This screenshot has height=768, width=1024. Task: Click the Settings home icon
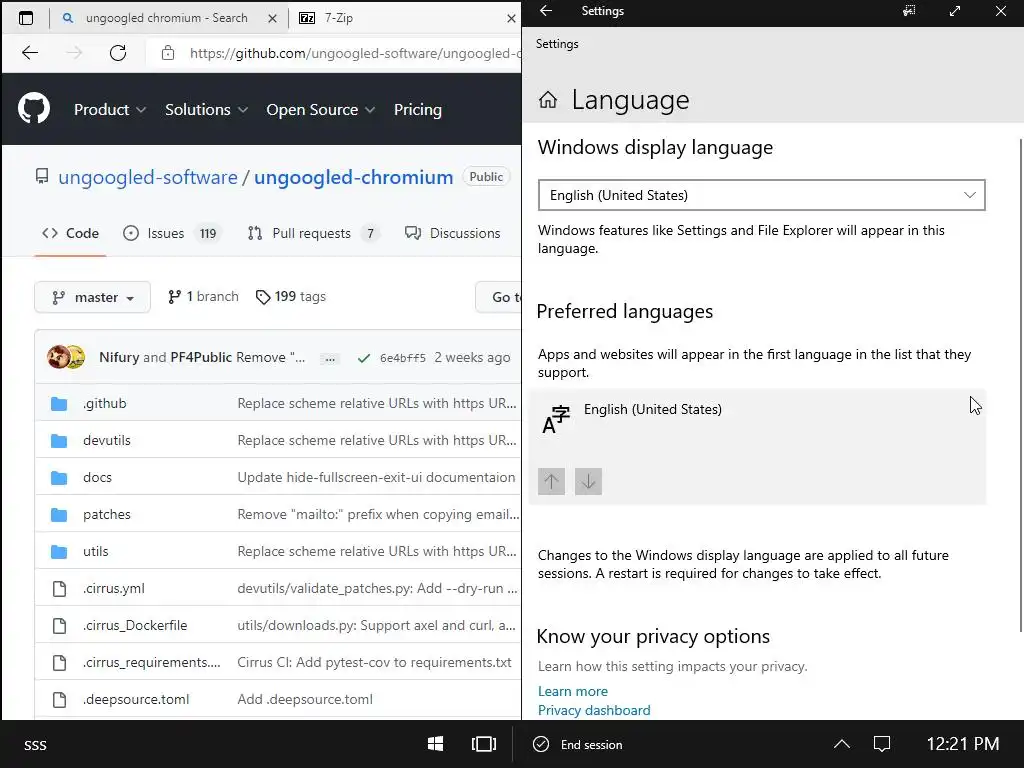548,100
